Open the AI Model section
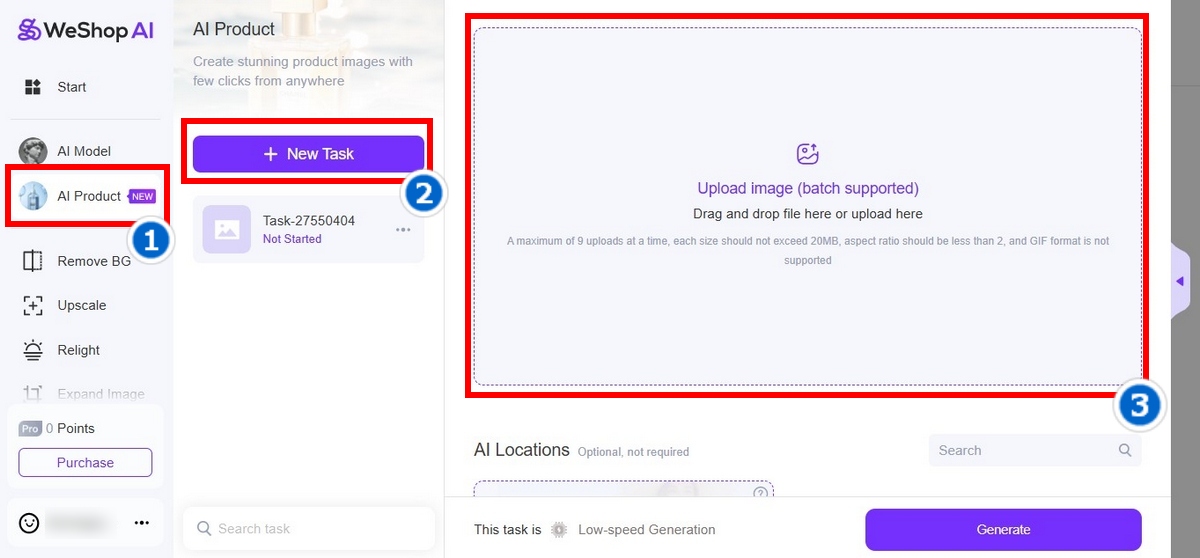The image size is (1200, 558). coord(86,151)
